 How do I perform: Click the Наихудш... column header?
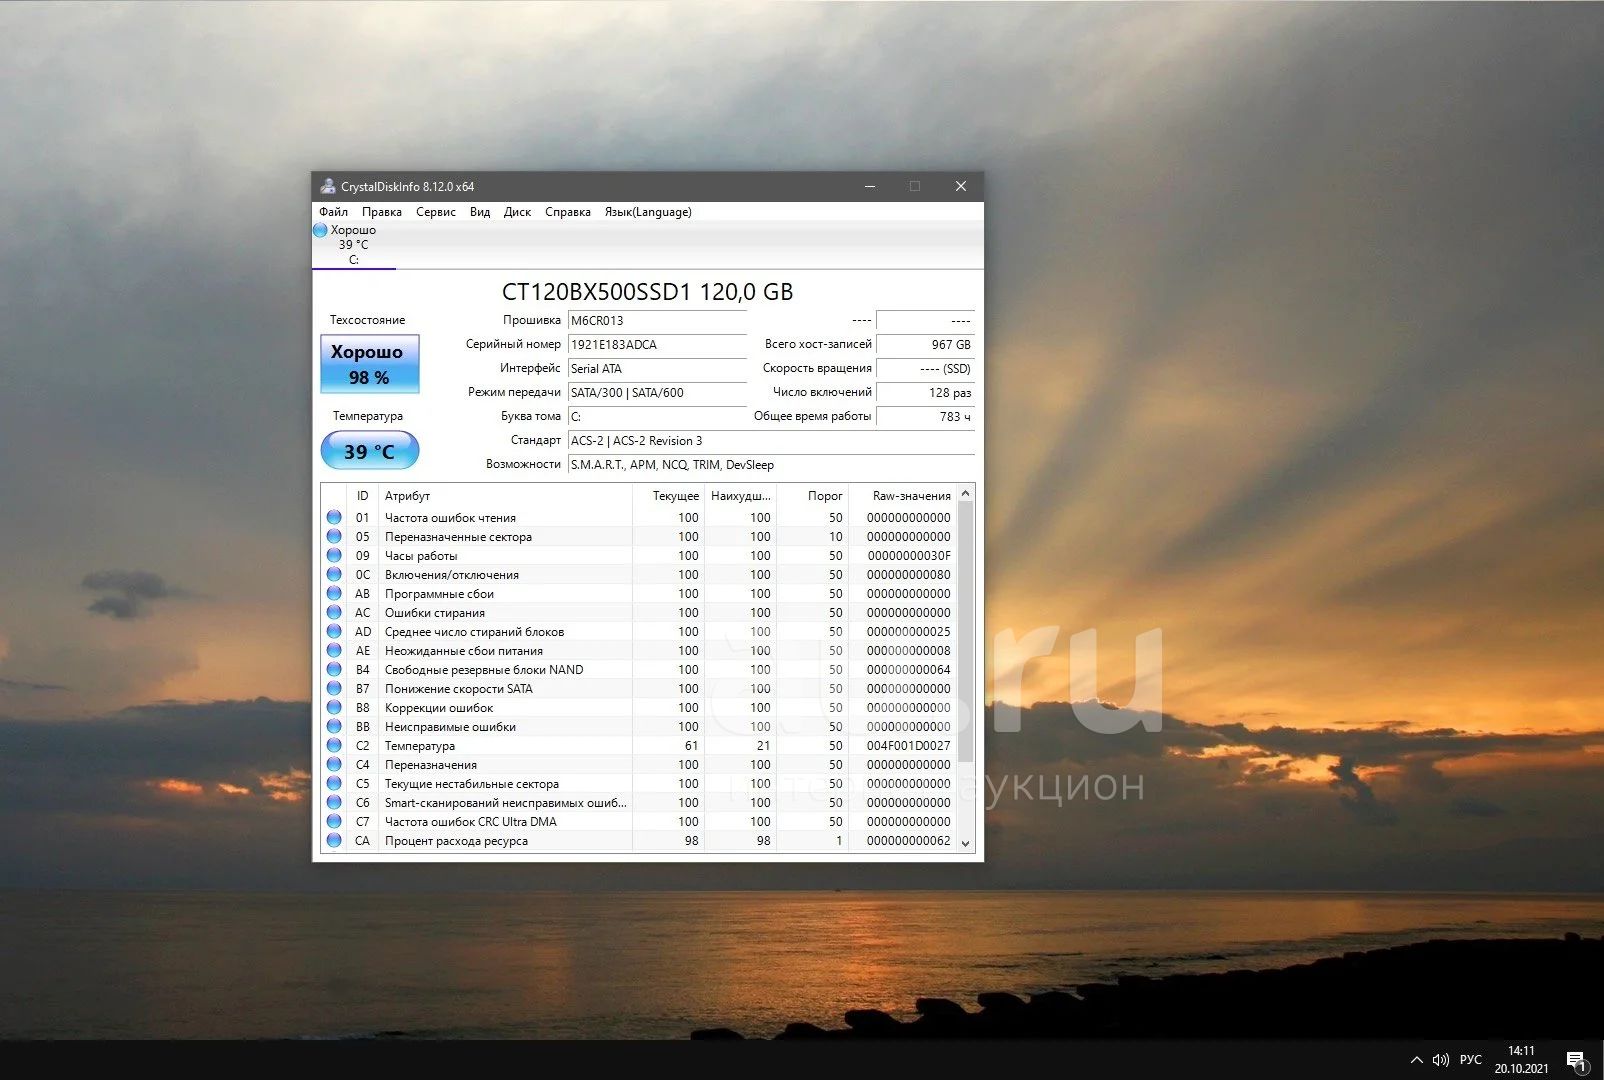(740, 496)
